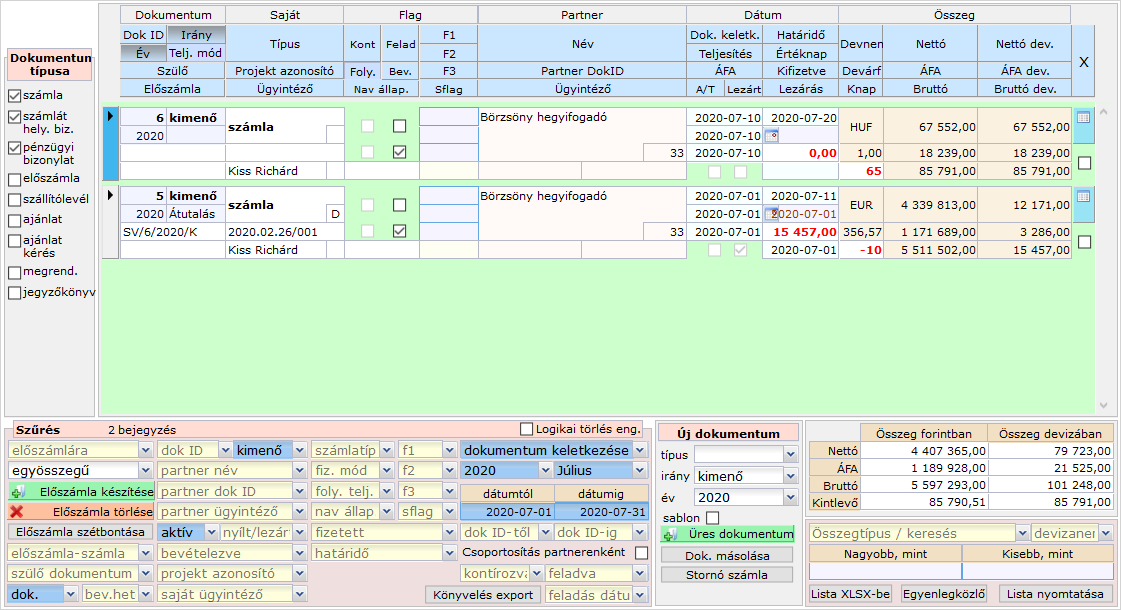
Task: Toggle Csoportosítás partnerenként checkbox
Action: click(x=641, y=552)
